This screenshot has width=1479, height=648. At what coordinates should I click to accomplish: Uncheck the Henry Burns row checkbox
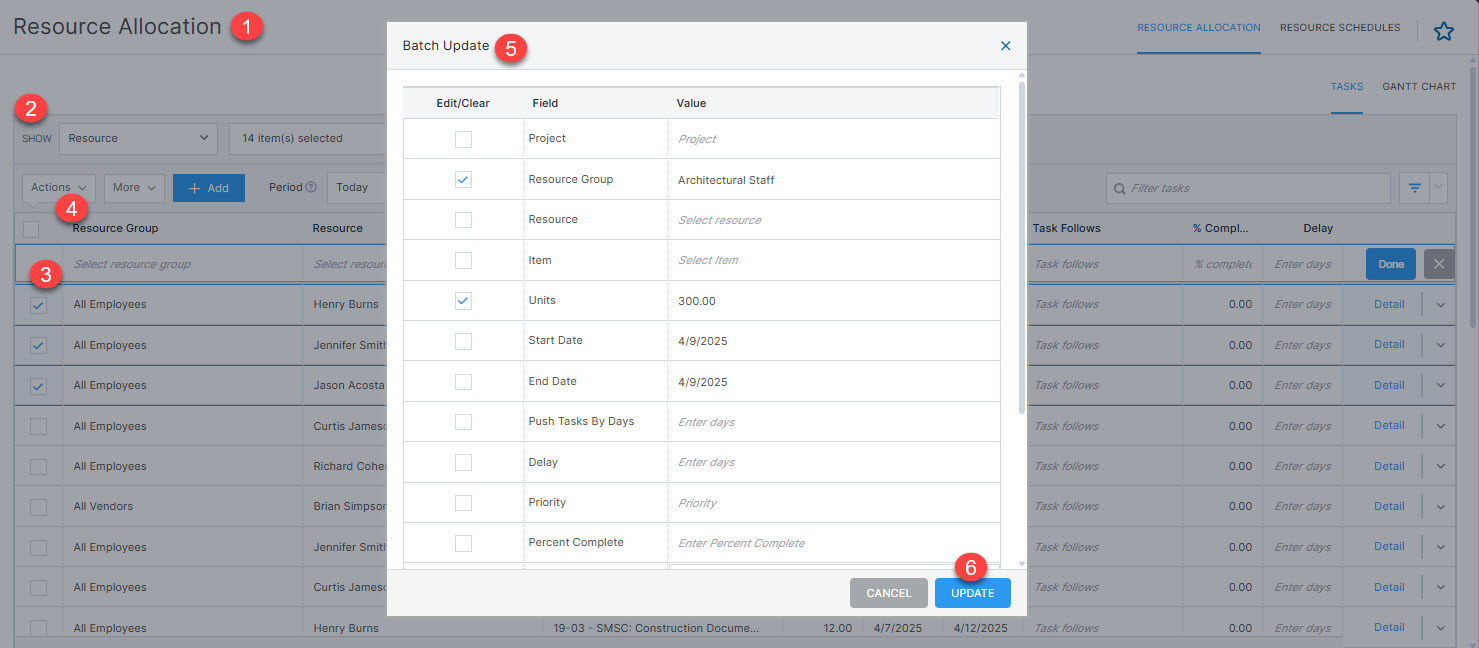(x=38, y=305)
